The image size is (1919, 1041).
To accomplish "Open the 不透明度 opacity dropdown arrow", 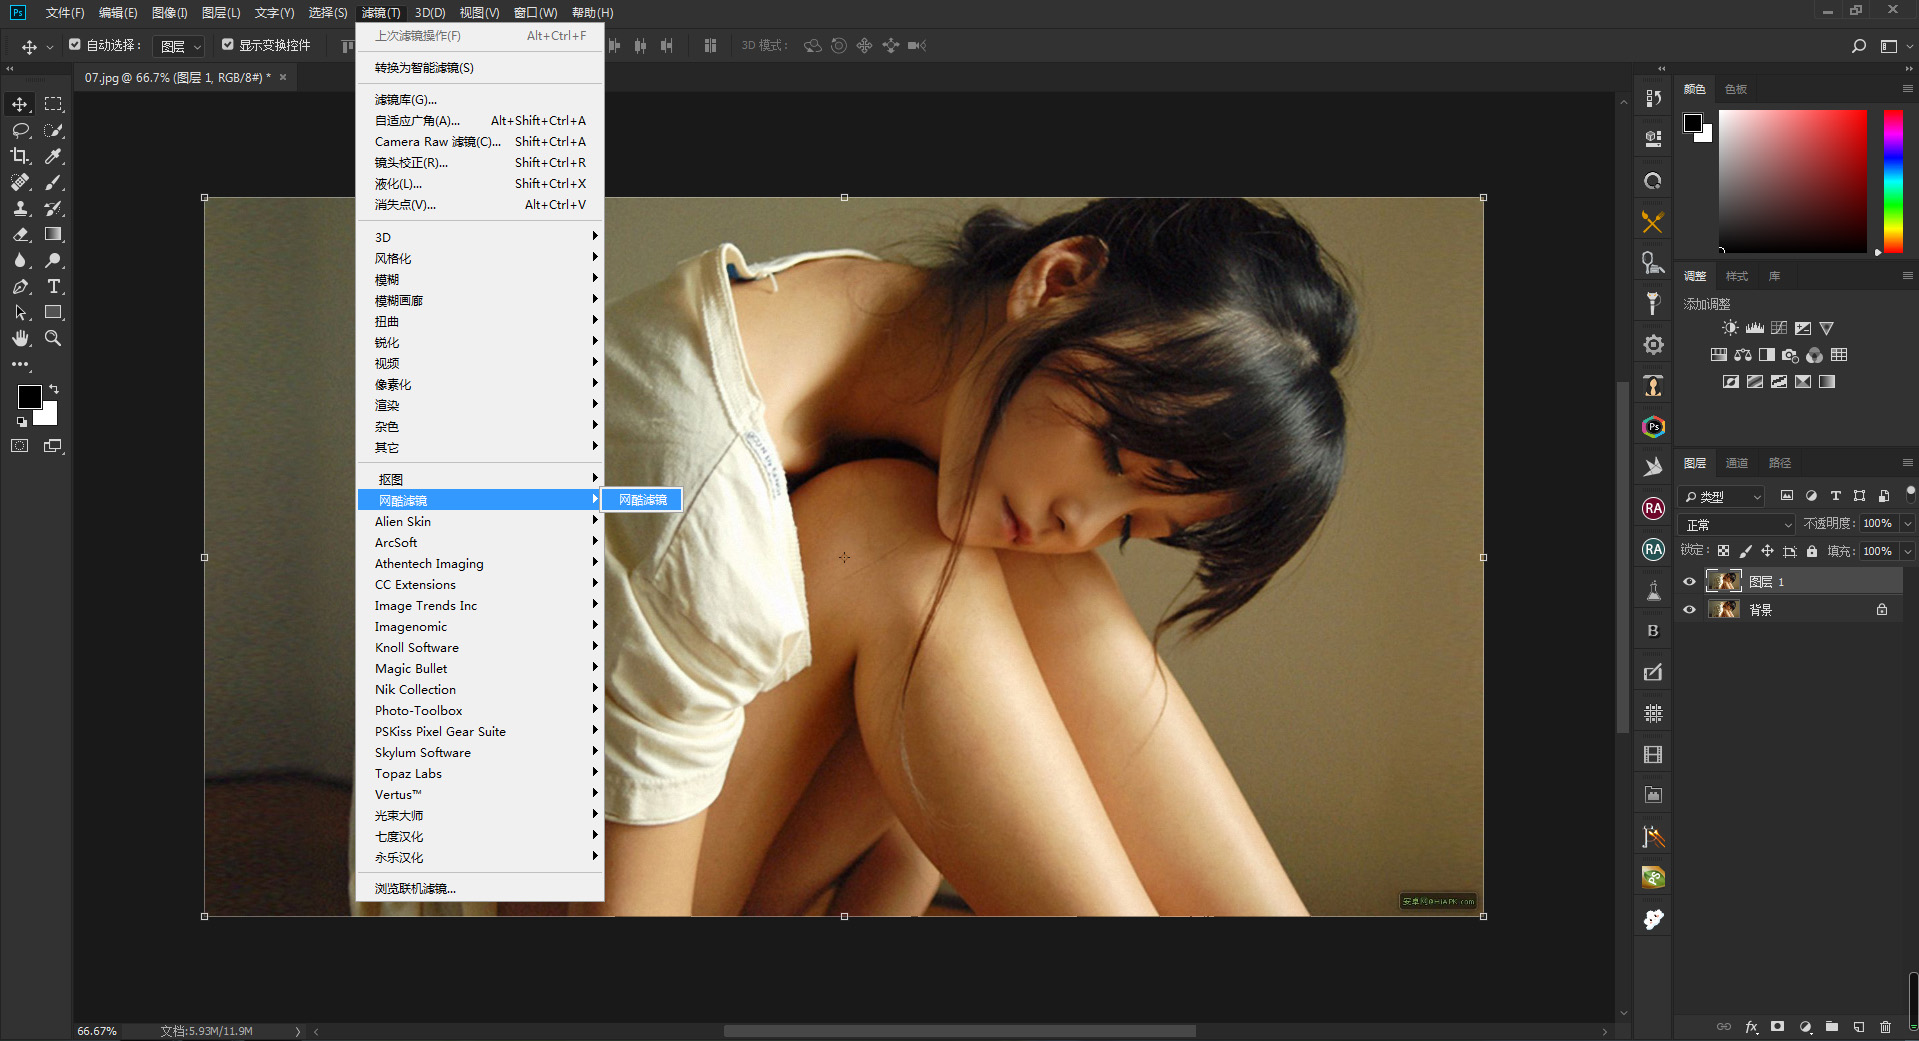I will pyautogui.click(x=1907, y=524).
